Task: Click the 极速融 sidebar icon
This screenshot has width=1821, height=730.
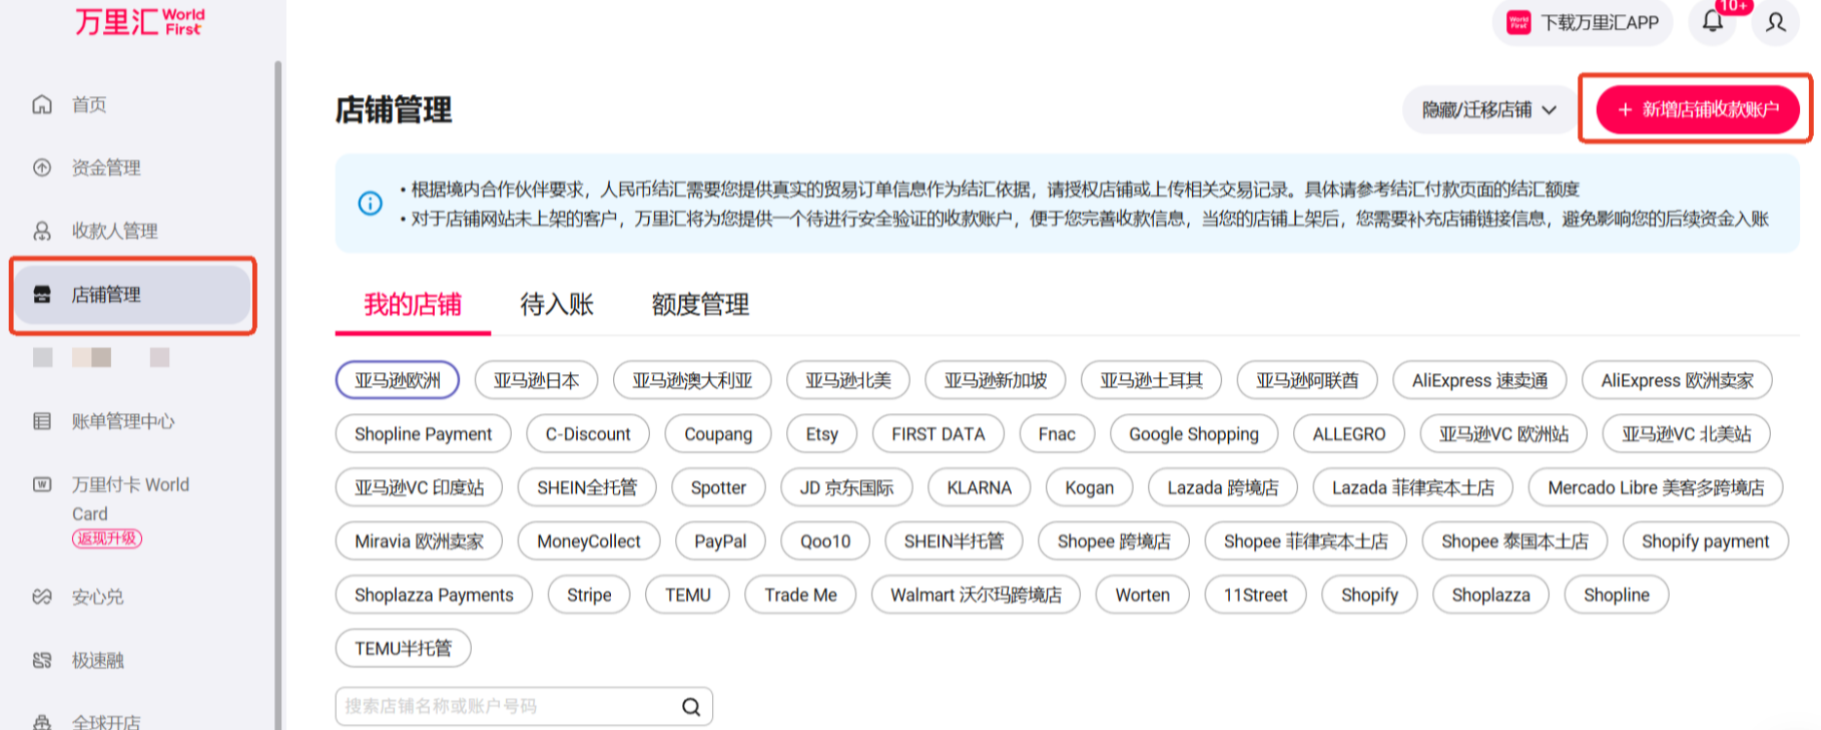Action: [42, 660]
